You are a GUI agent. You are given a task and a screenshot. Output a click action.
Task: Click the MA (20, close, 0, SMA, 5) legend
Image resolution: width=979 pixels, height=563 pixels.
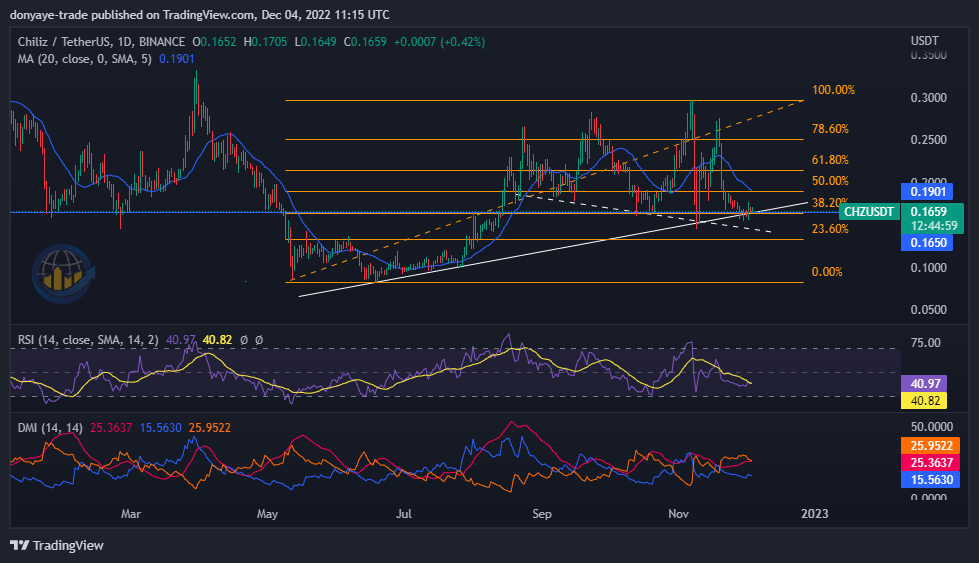[x=84, y=59]
